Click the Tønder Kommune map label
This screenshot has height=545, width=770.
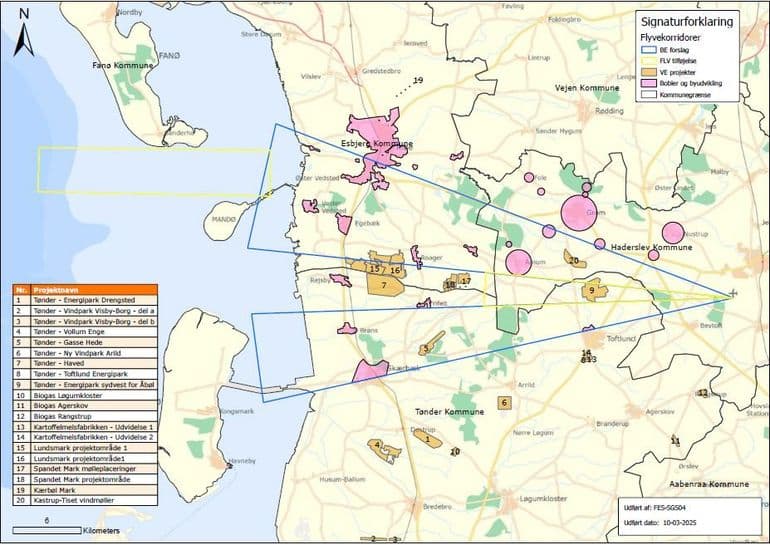tap(450, 412)
